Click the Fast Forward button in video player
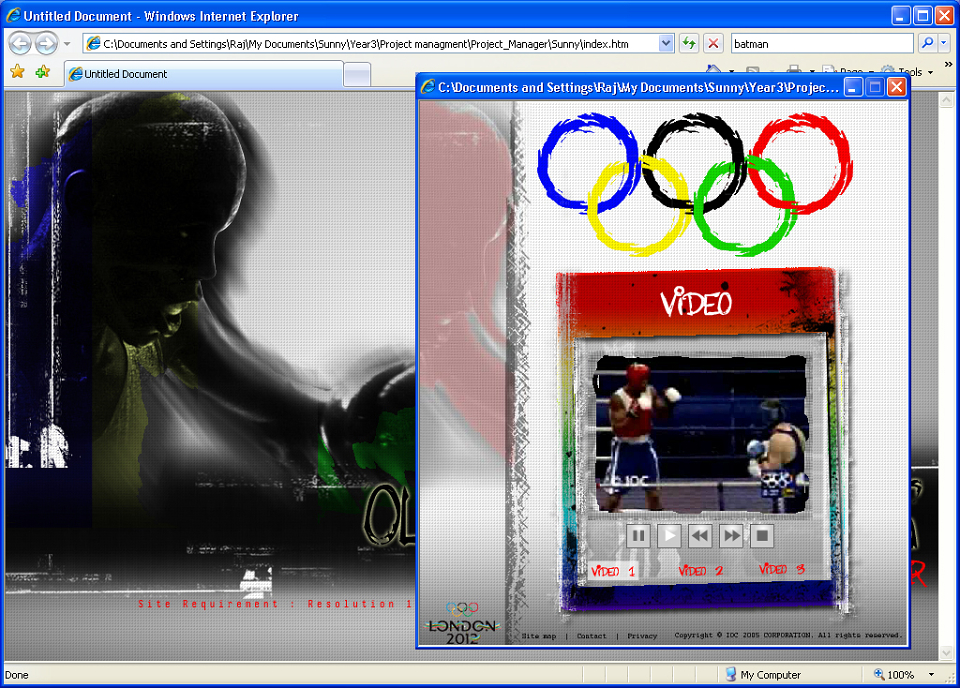The image size is (960, 688). [731, 536]
